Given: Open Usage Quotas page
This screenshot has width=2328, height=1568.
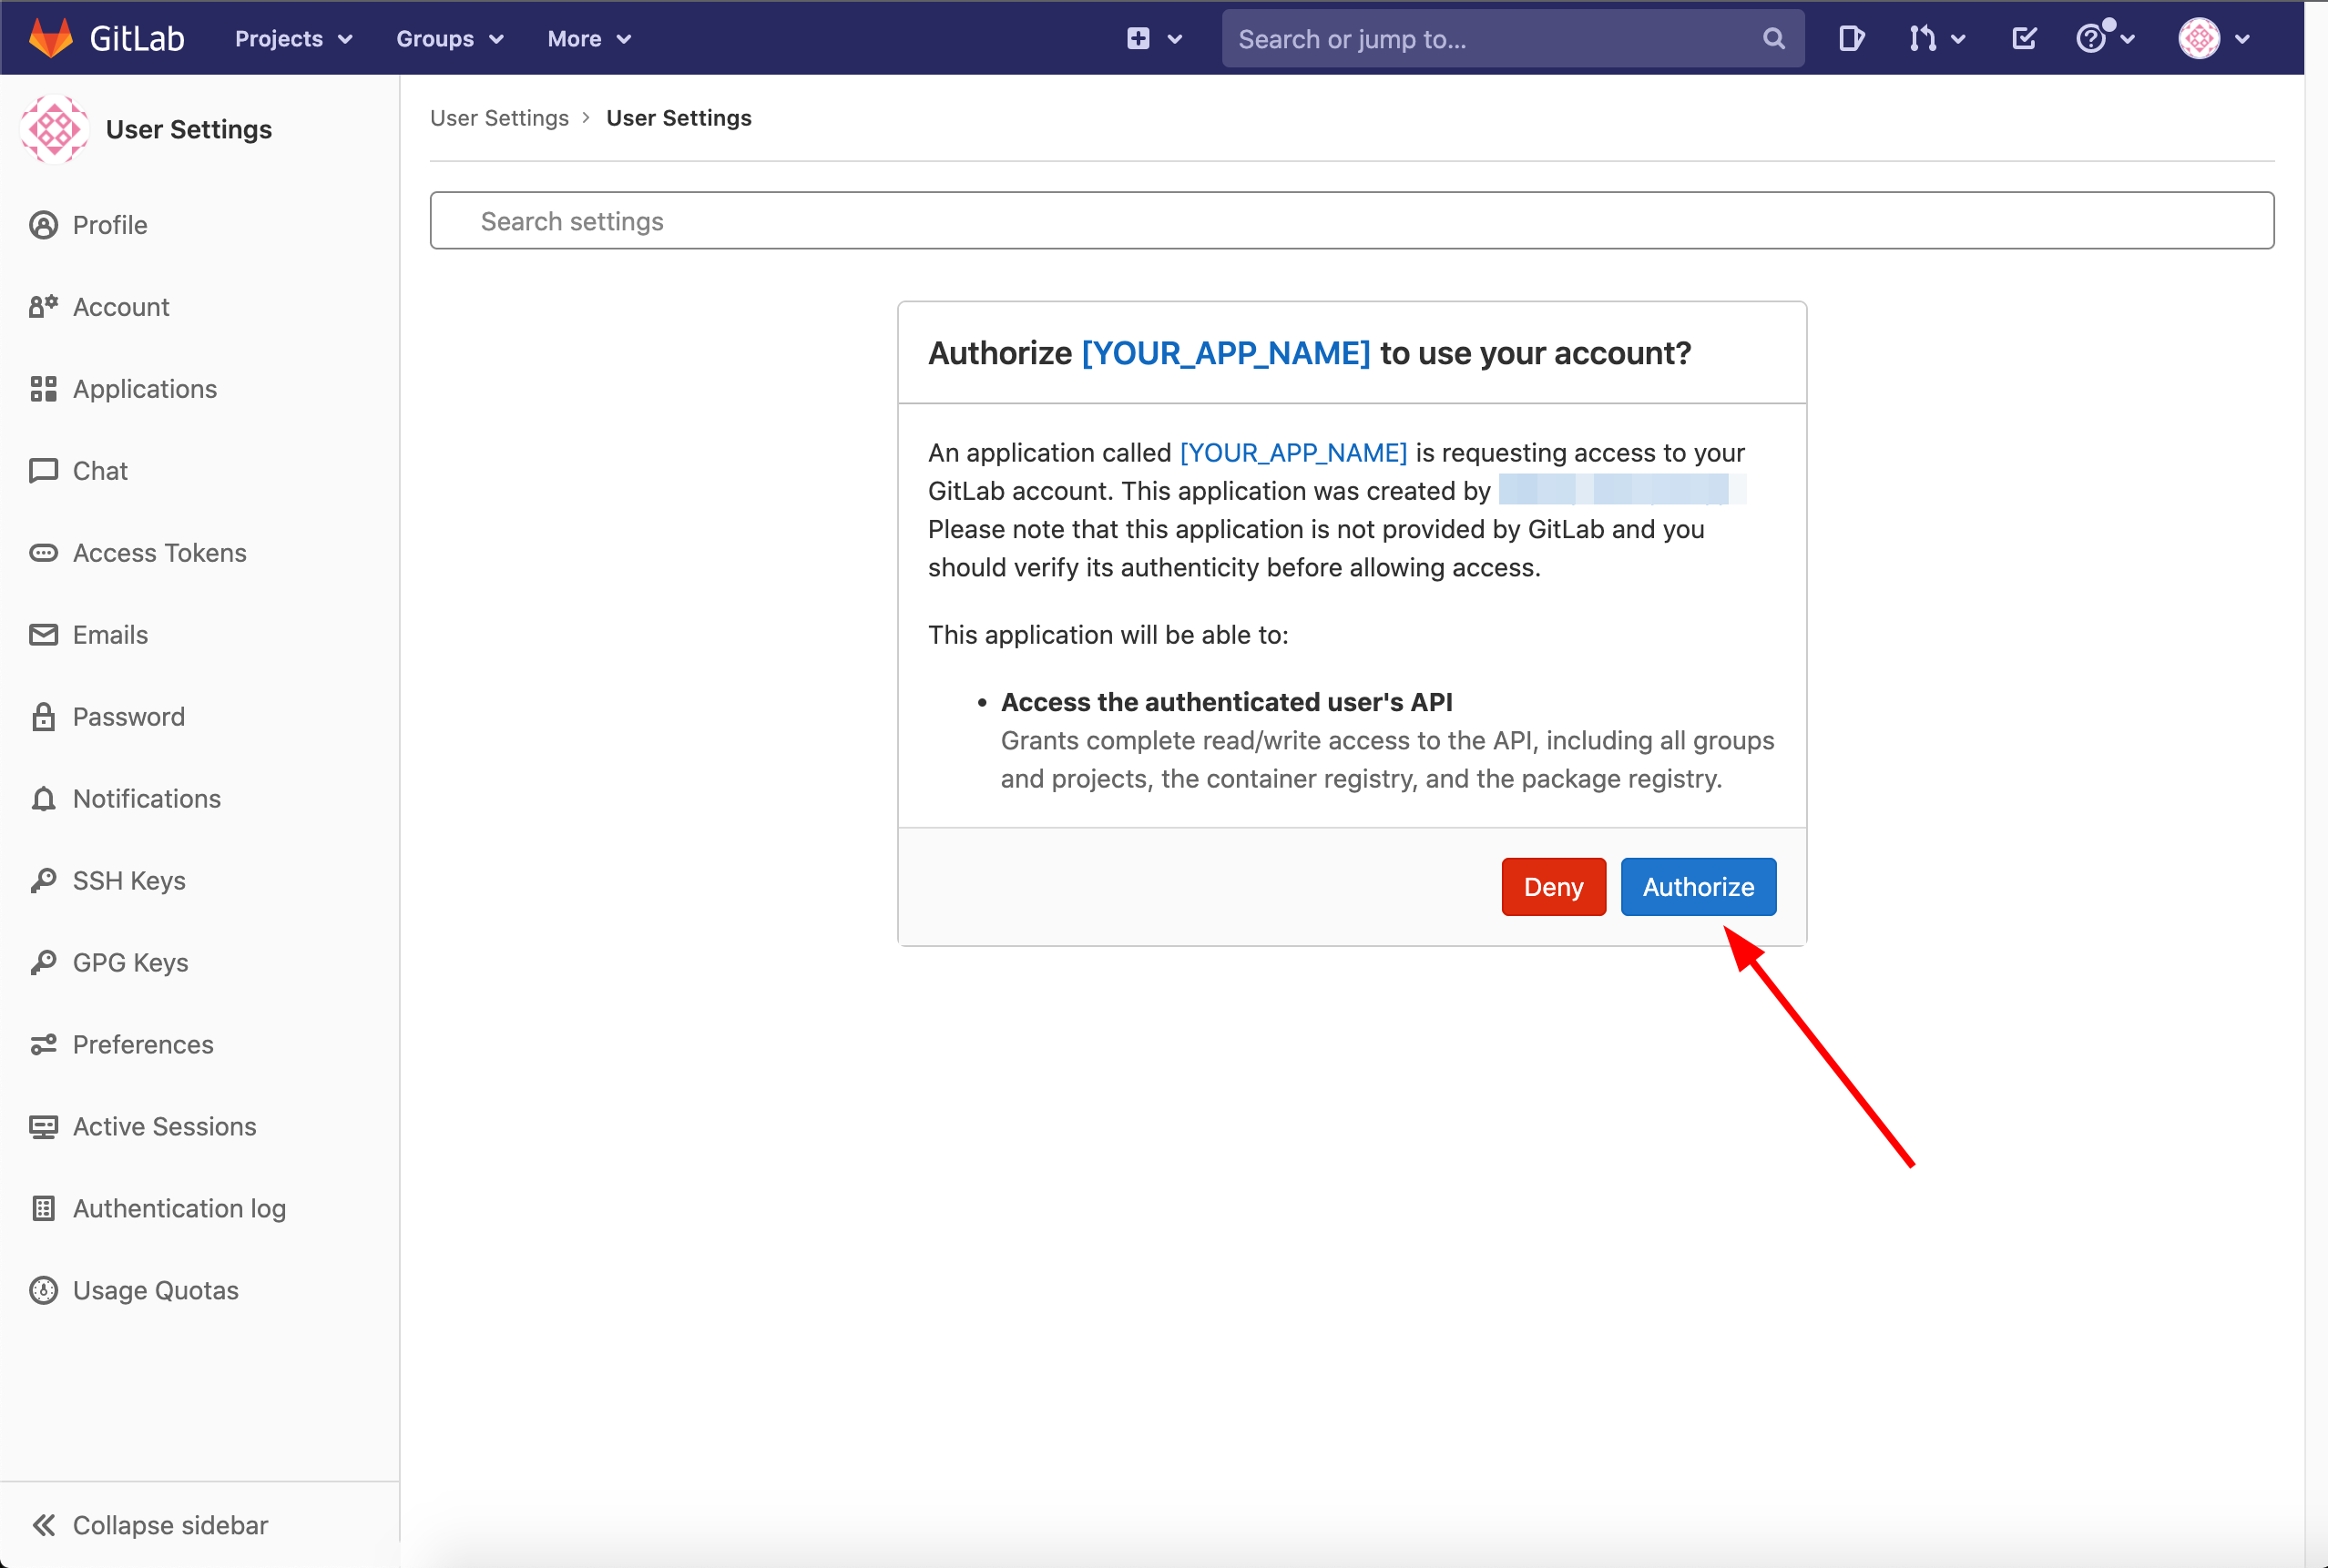Looking at the screenshot, I should 156,1291.
